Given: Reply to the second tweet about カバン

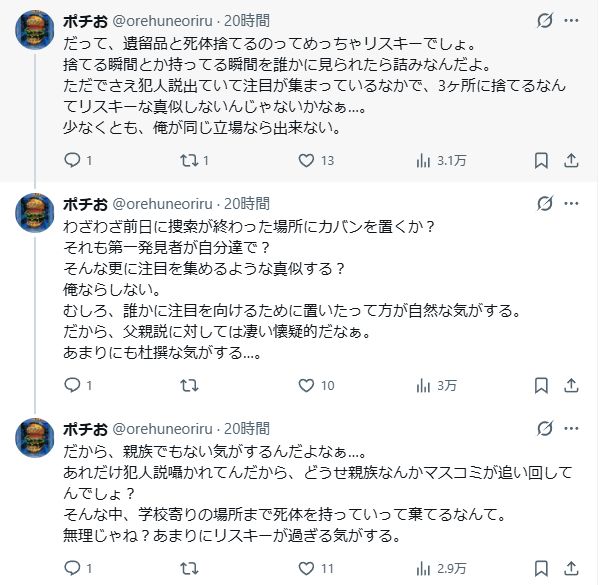Looking at the screenshot, I should (x=72, y=385).
